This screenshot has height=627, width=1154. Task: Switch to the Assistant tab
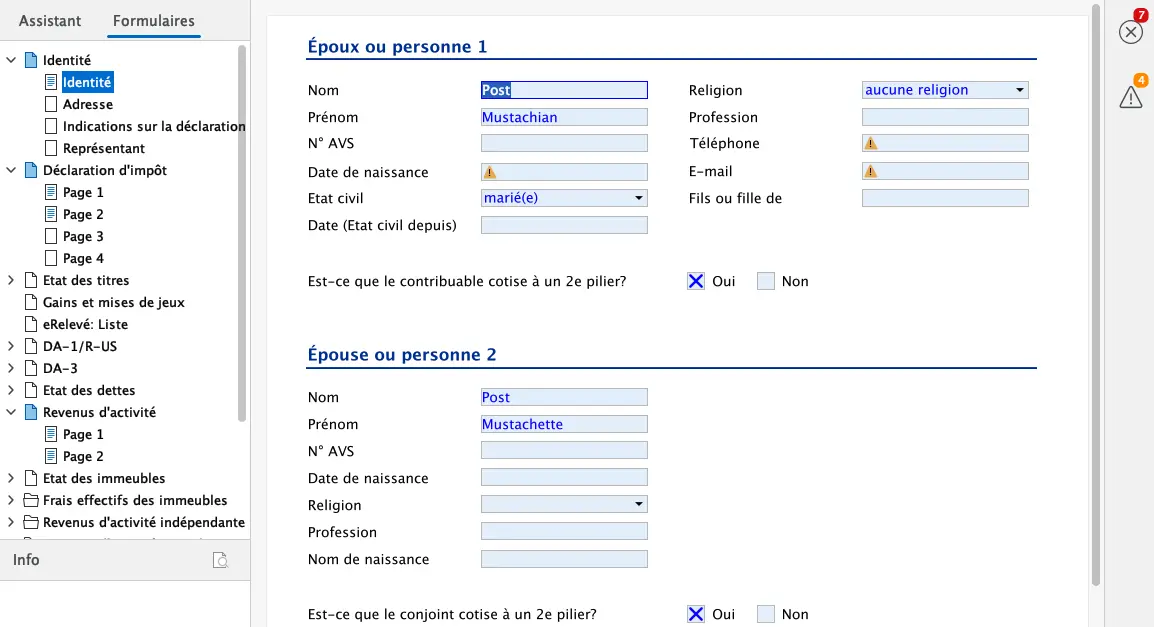pyautogui.click(x=49, y=20)
